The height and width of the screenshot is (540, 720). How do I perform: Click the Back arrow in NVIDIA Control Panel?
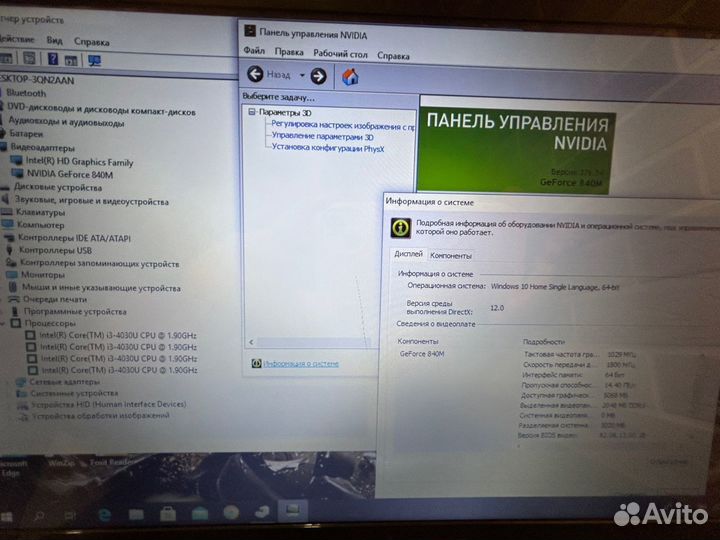coord(255,74)
